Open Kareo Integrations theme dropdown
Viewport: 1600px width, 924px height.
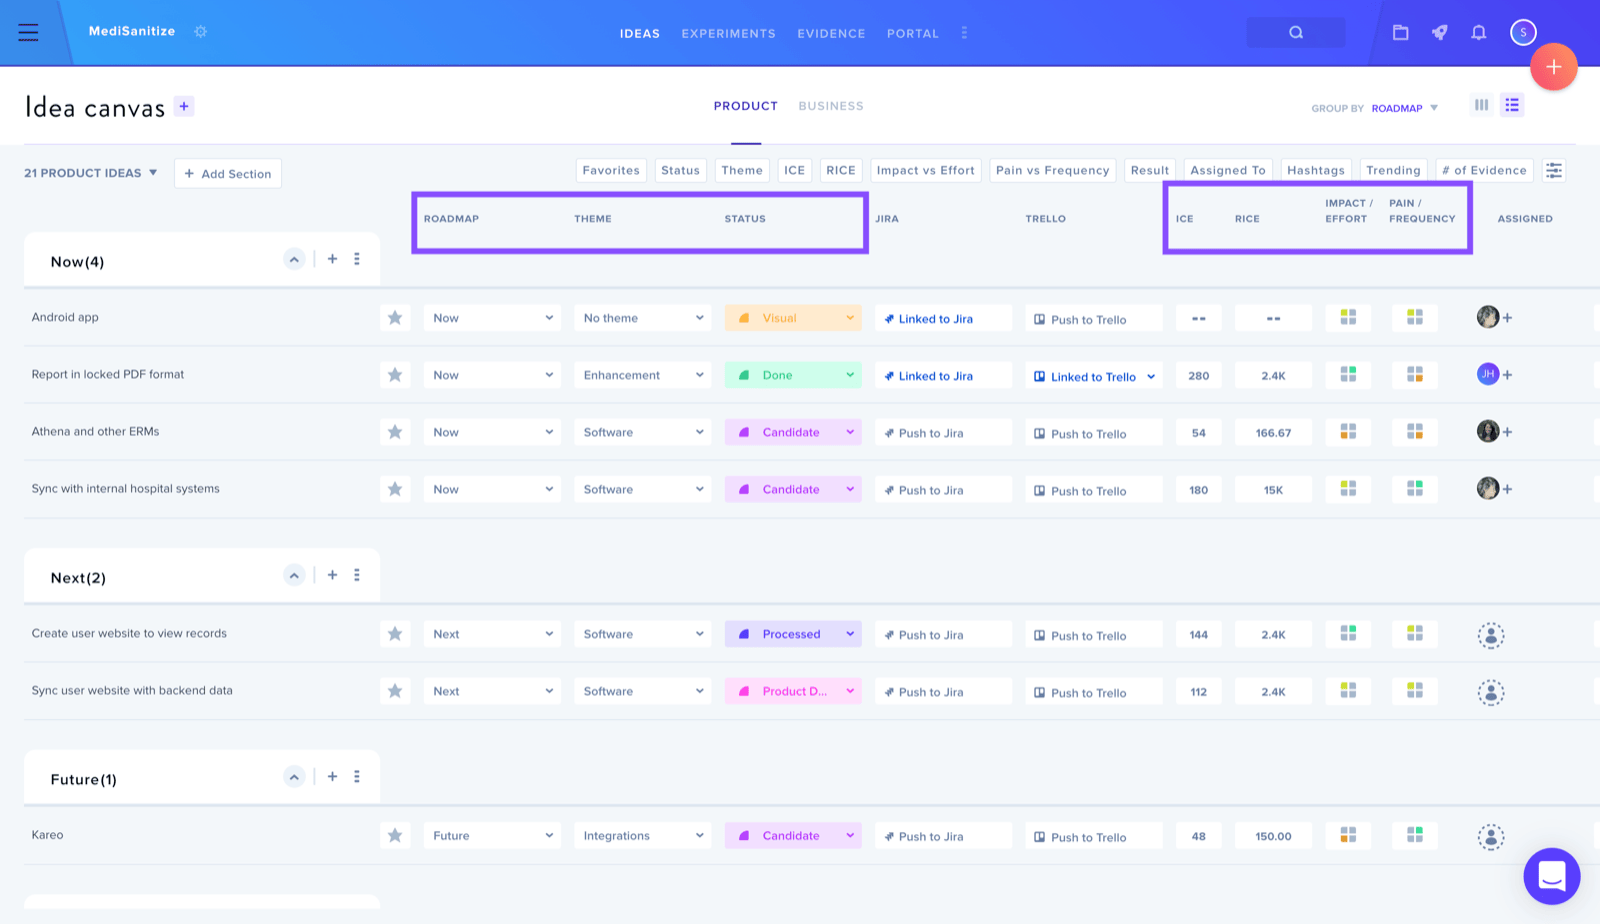pos(642,835)
